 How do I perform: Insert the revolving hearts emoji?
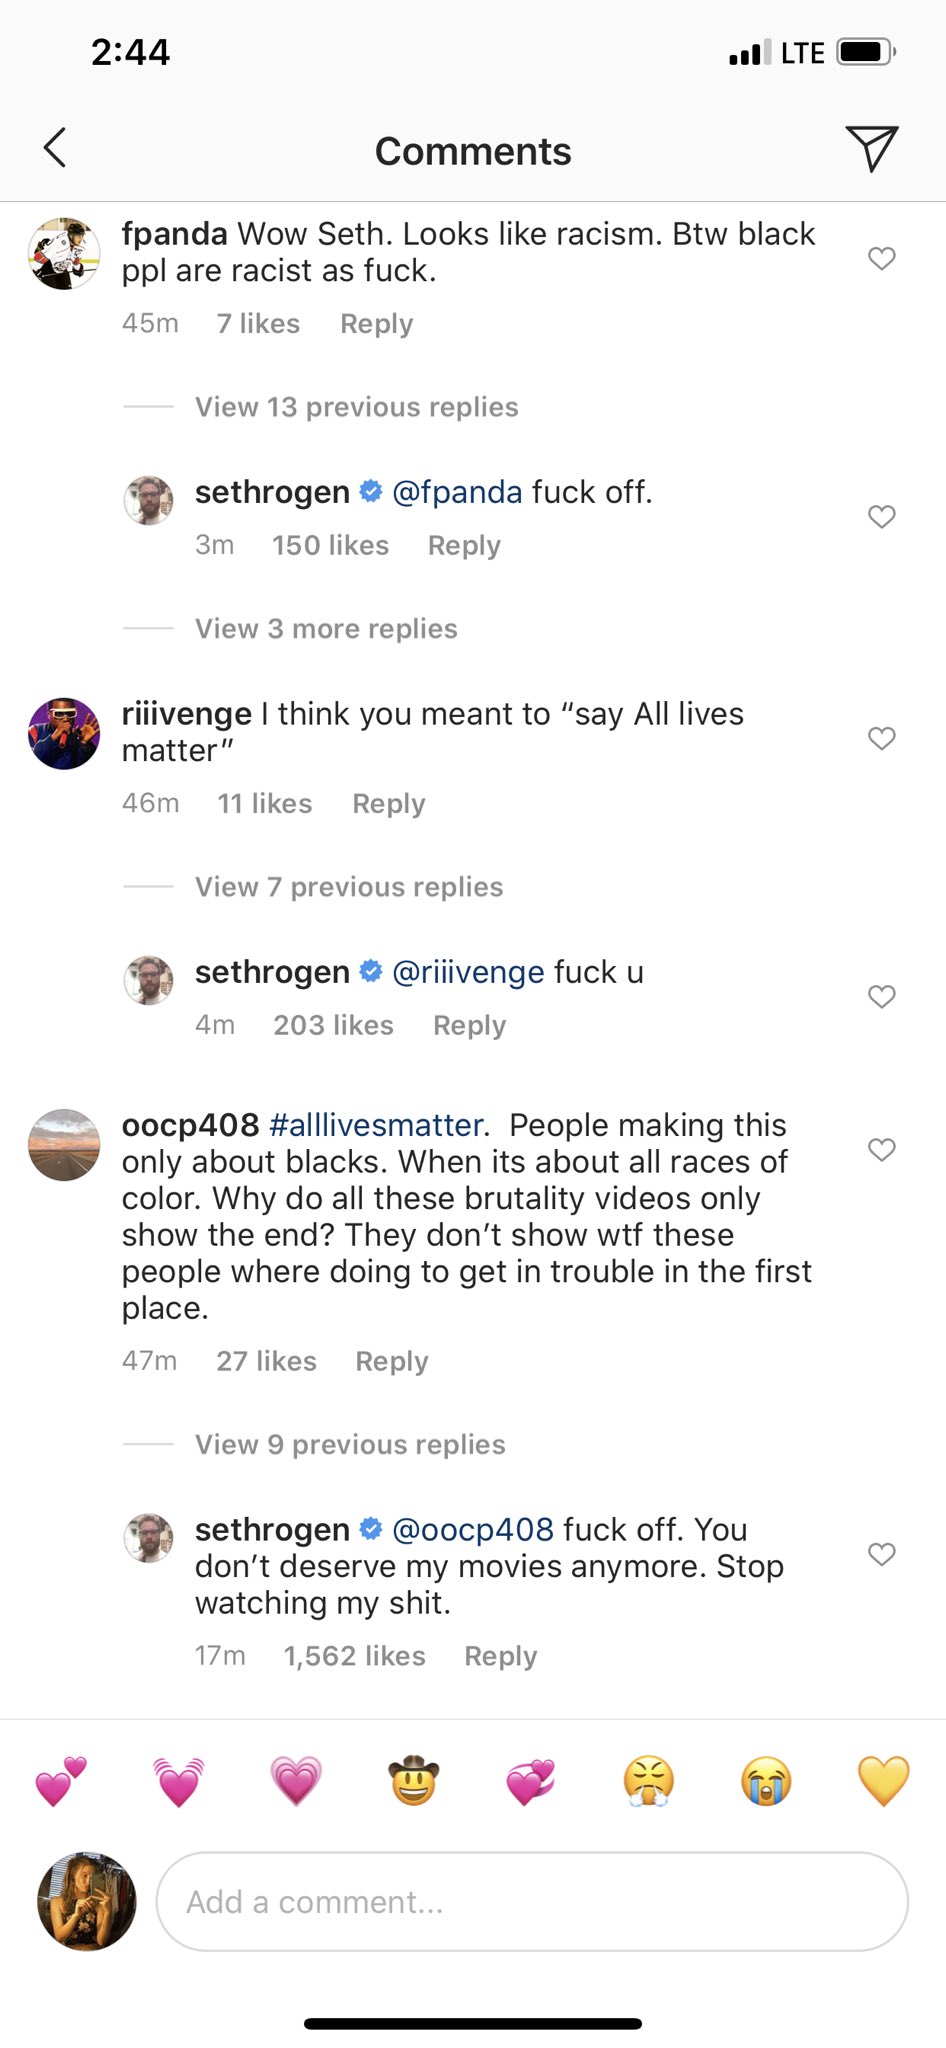(531, 1781)
